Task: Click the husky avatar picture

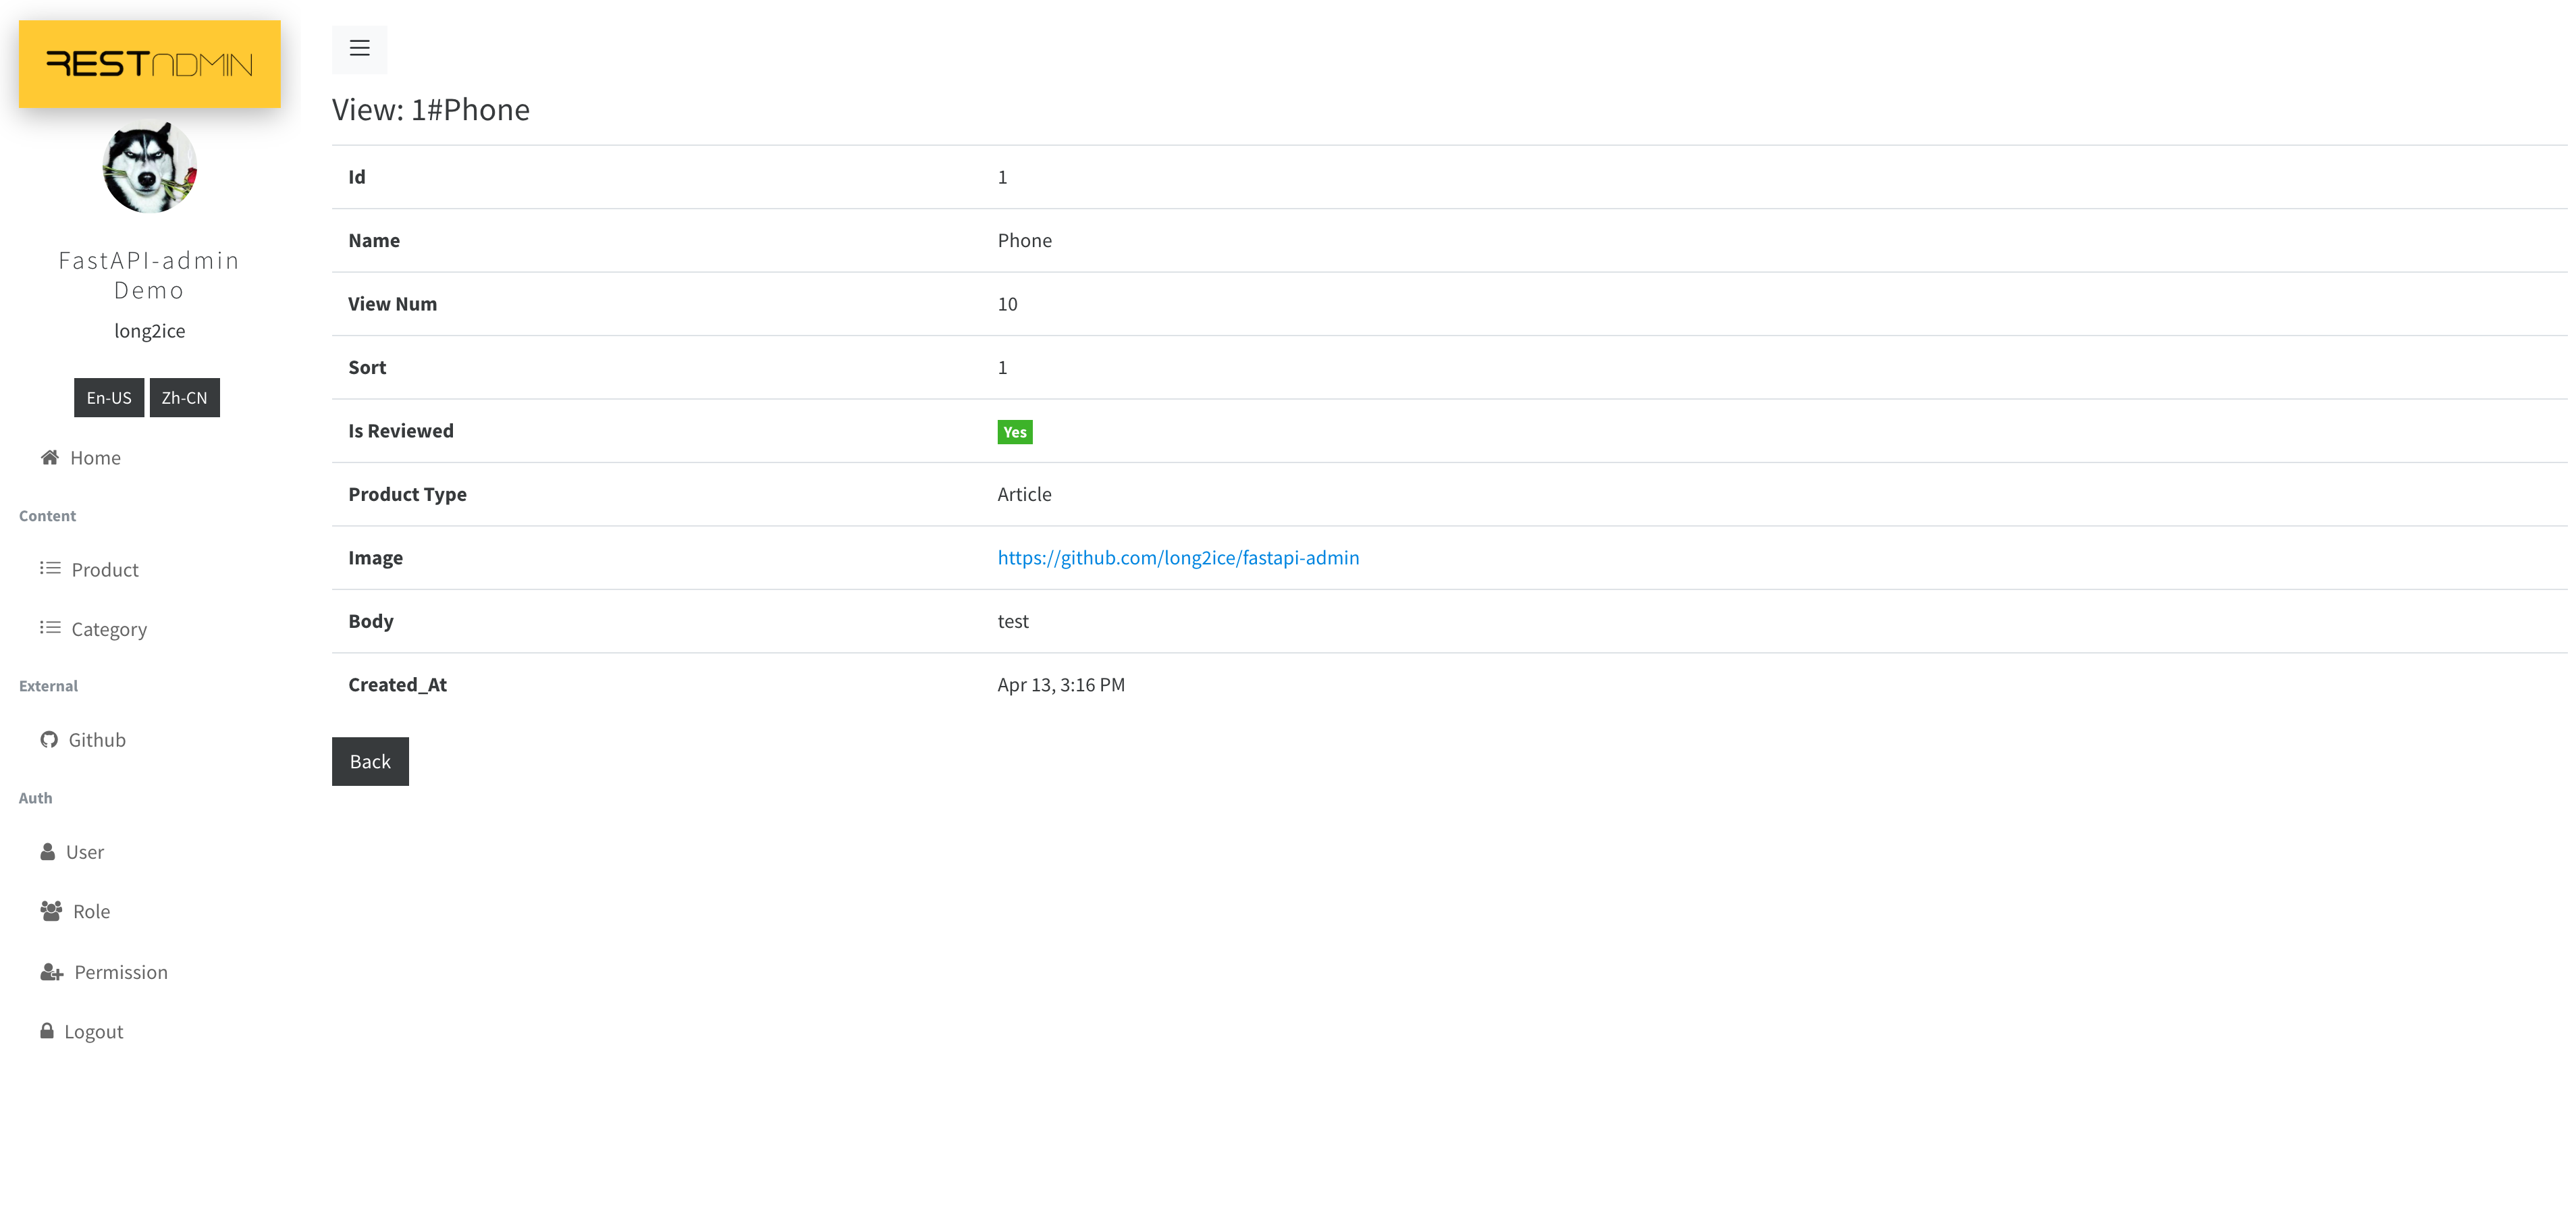Action: [149, 167]
